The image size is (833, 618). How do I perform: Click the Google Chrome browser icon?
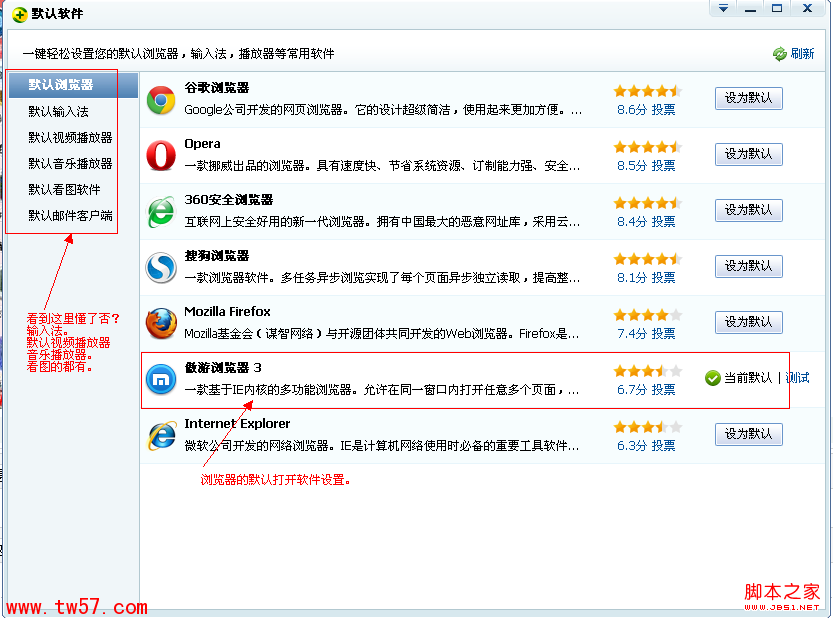click(161, 100)
